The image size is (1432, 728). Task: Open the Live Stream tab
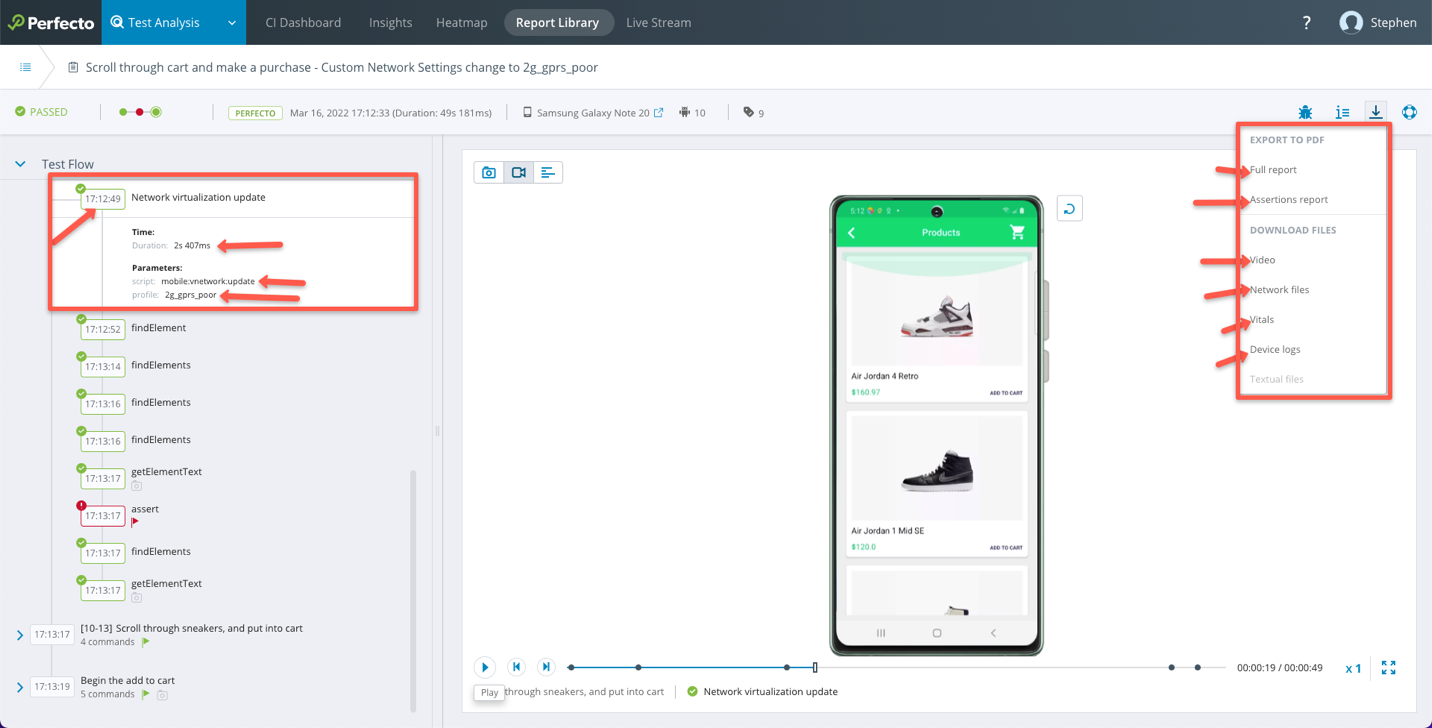point(658,22)
